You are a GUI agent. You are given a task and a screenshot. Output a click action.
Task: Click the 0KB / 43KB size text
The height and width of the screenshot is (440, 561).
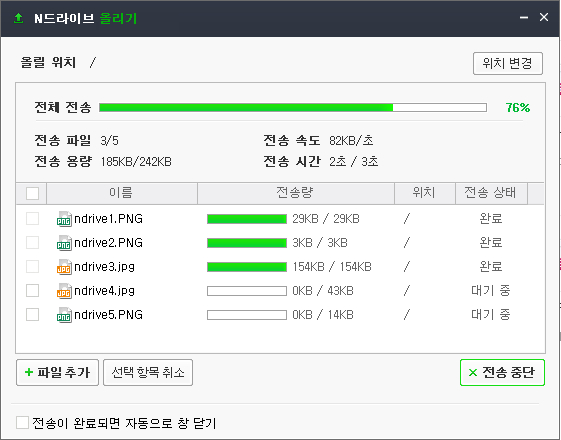click(x=323, y=290)
